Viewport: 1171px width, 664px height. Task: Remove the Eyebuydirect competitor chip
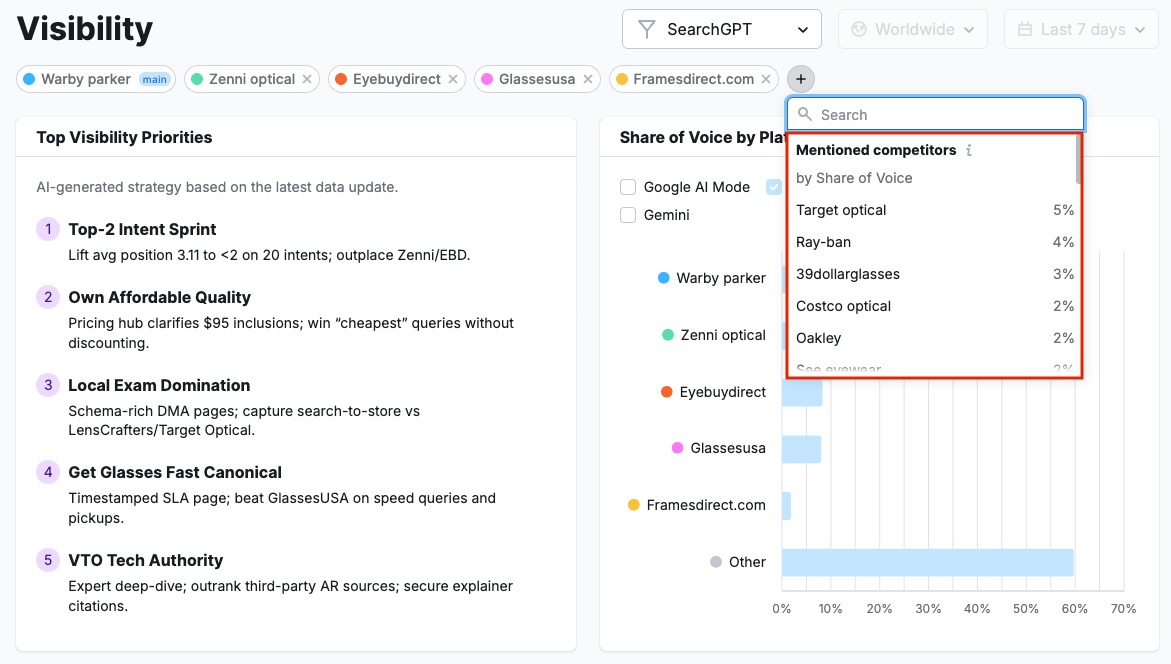453,79
